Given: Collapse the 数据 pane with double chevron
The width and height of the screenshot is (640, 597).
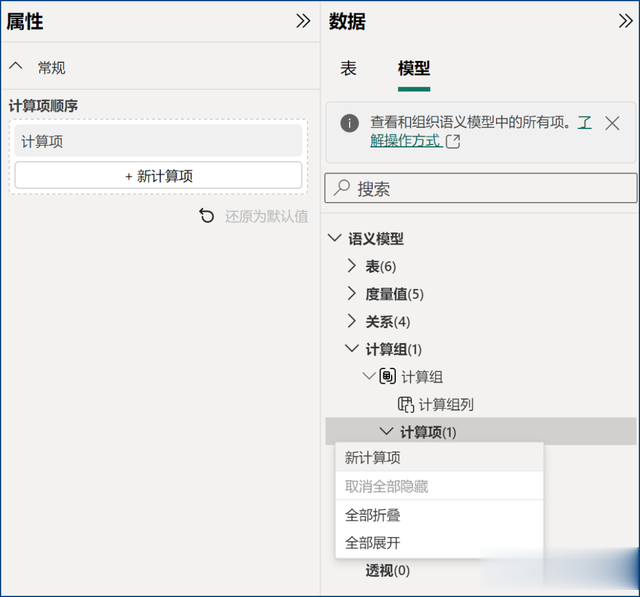Looking at the screenshot, I should [625, 21].
